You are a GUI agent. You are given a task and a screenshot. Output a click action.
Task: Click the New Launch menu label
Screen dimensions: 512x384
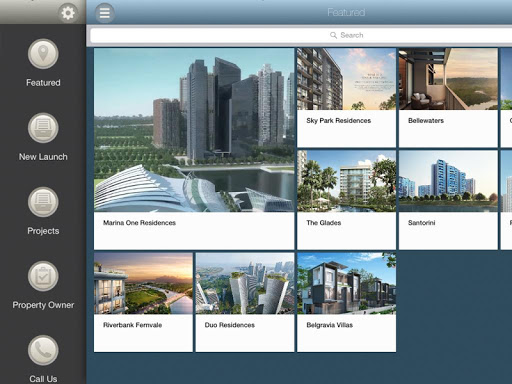[x=43, y=157]
